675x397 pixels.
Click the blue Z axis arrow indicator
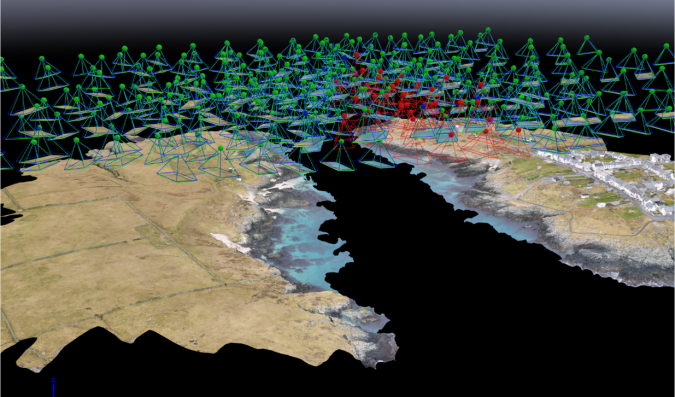53,387
